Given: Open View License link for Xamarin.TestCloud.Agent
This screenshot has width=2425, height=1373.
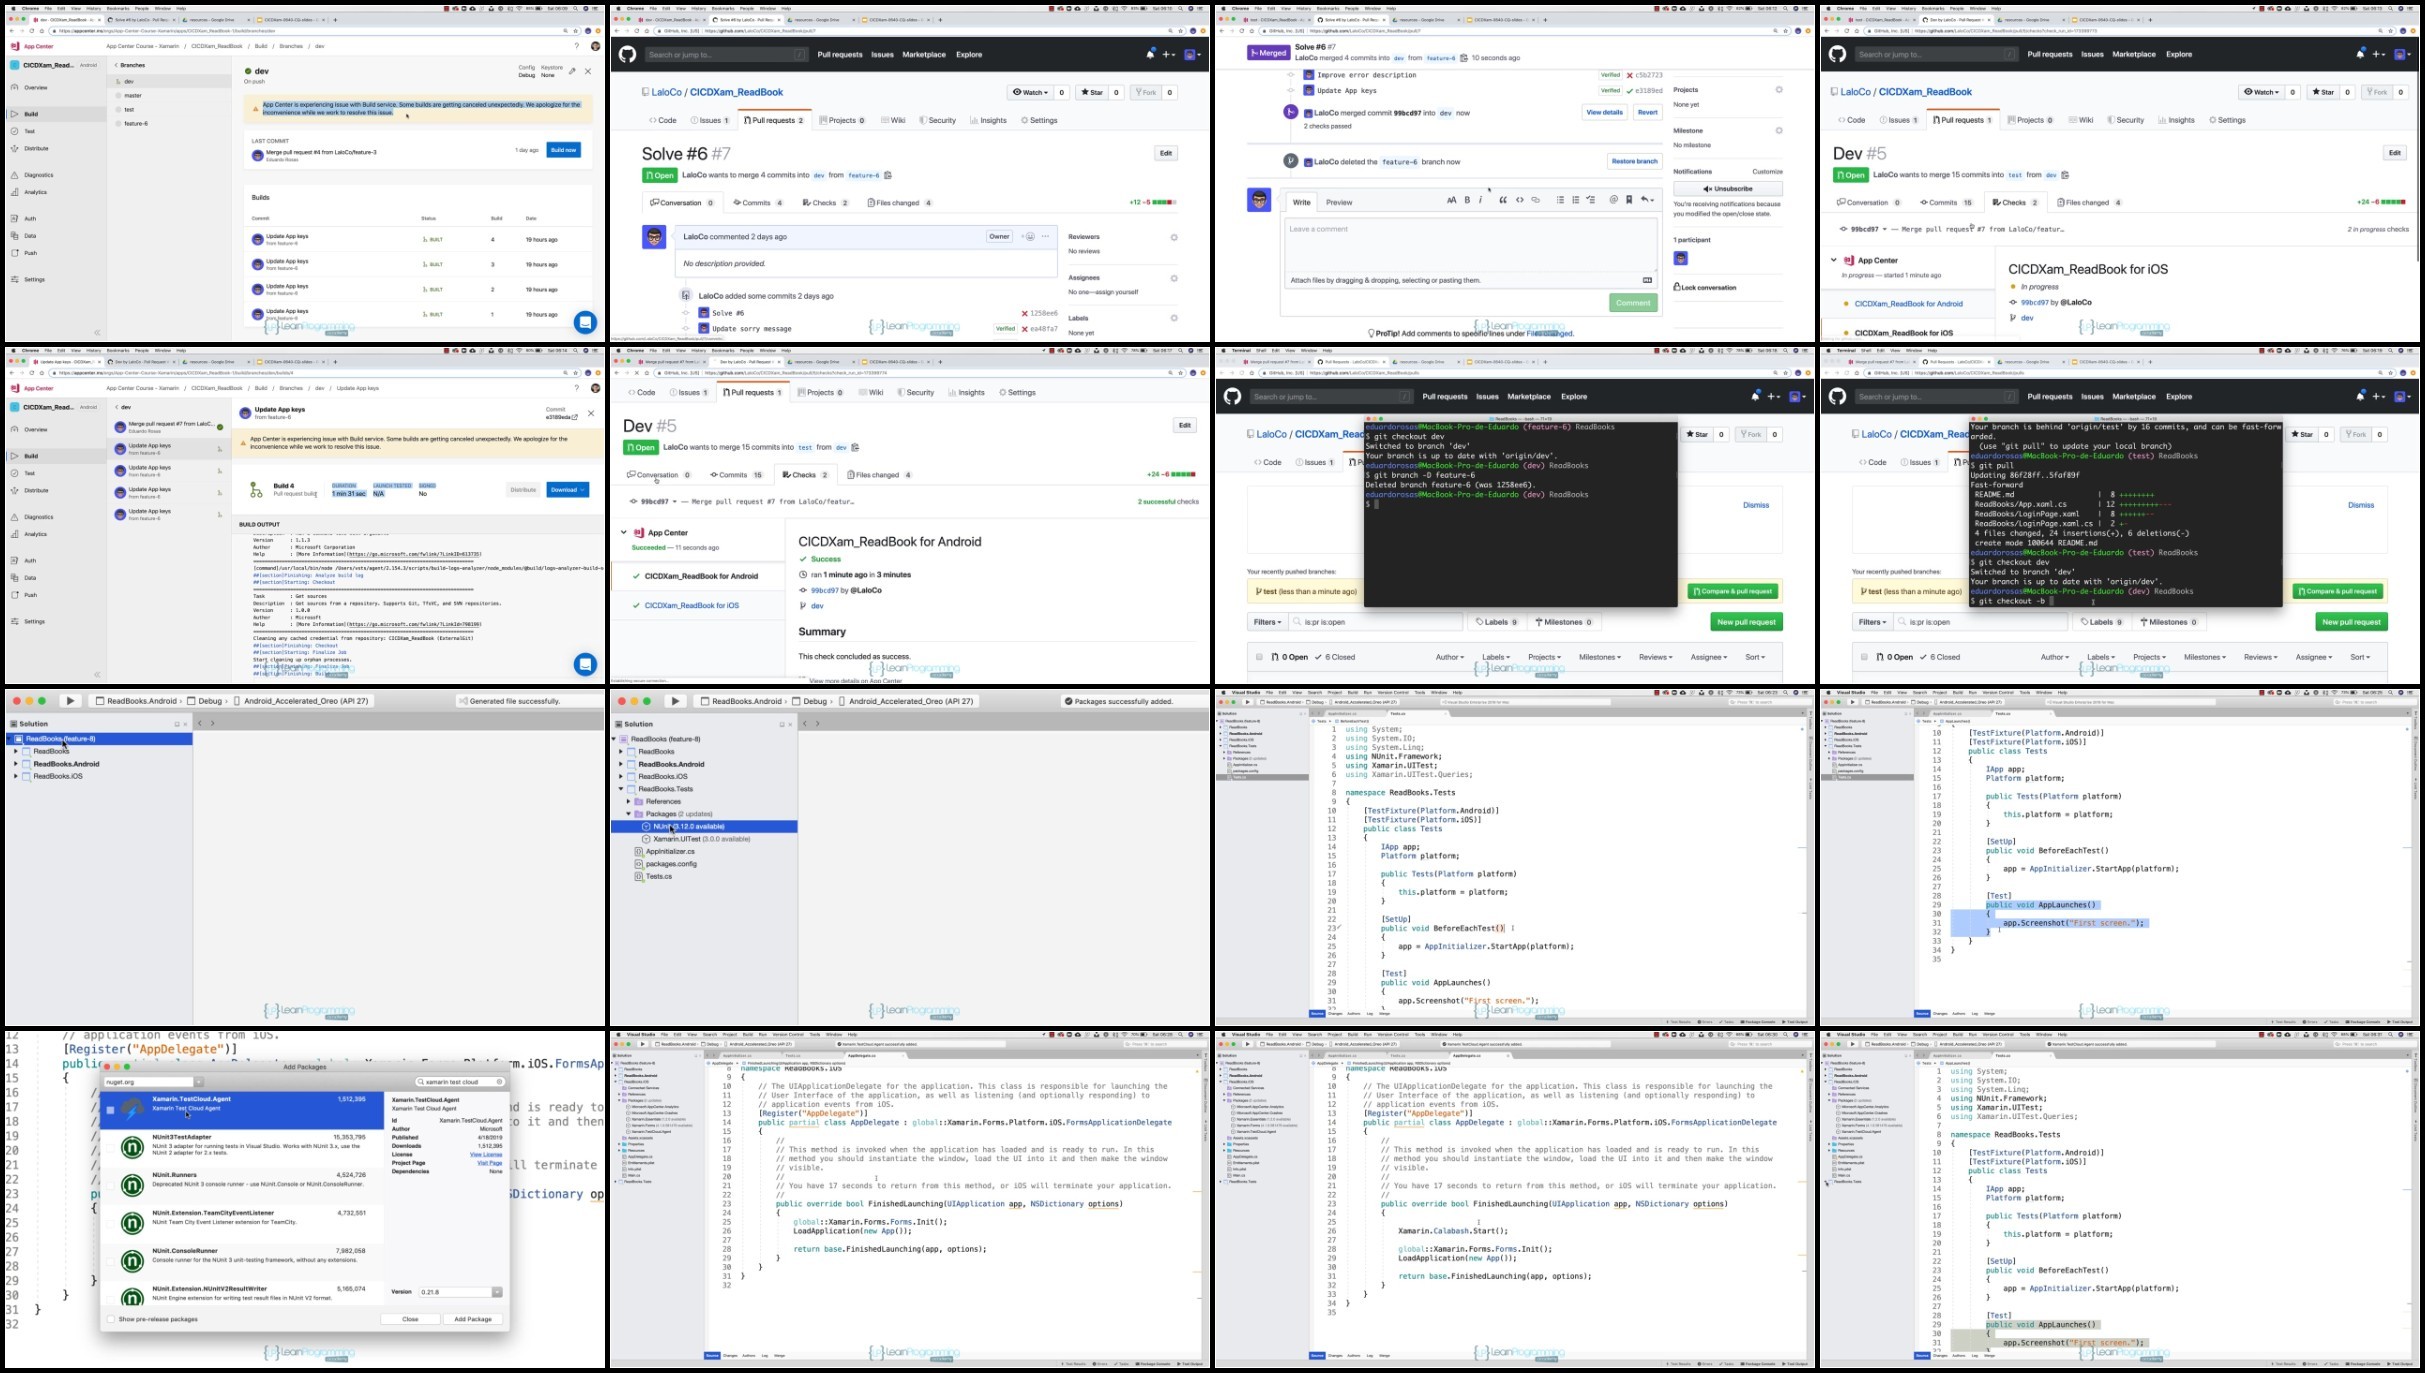Looking at the screenshot, I should click(x=486, y=1155).
